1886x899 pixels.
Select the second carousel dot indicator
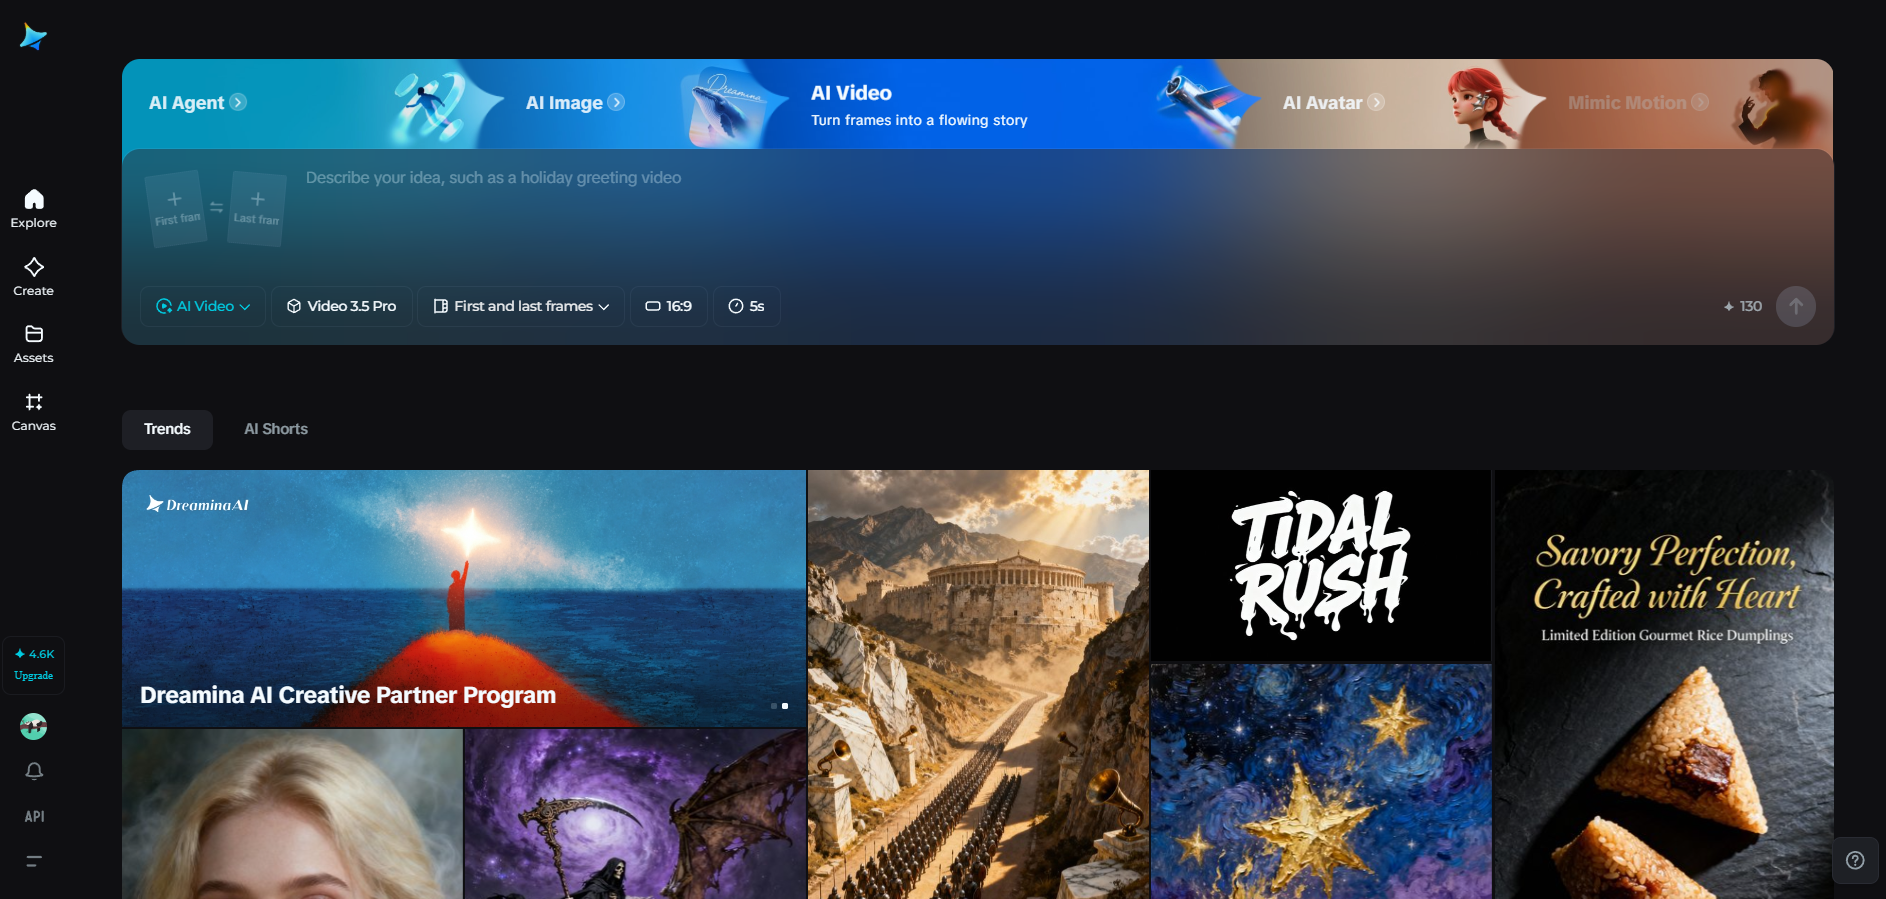785,706
